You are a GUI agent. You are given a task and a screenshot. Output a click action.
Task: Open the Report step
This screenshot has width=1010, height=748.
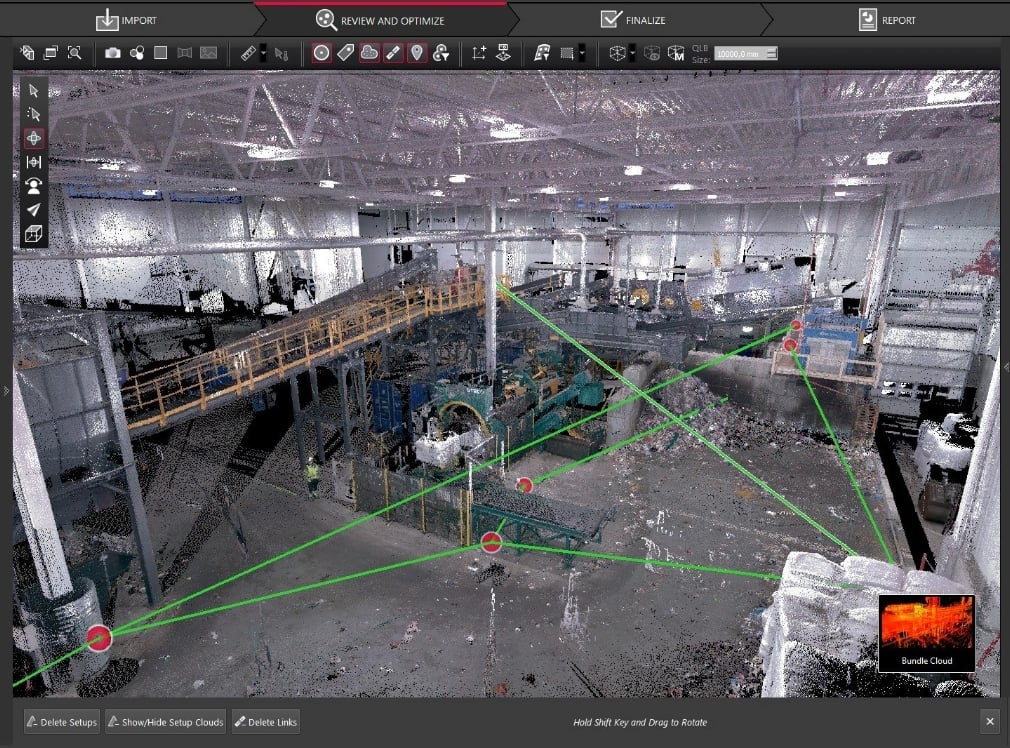pyautogui.click(x=887, y=20)
